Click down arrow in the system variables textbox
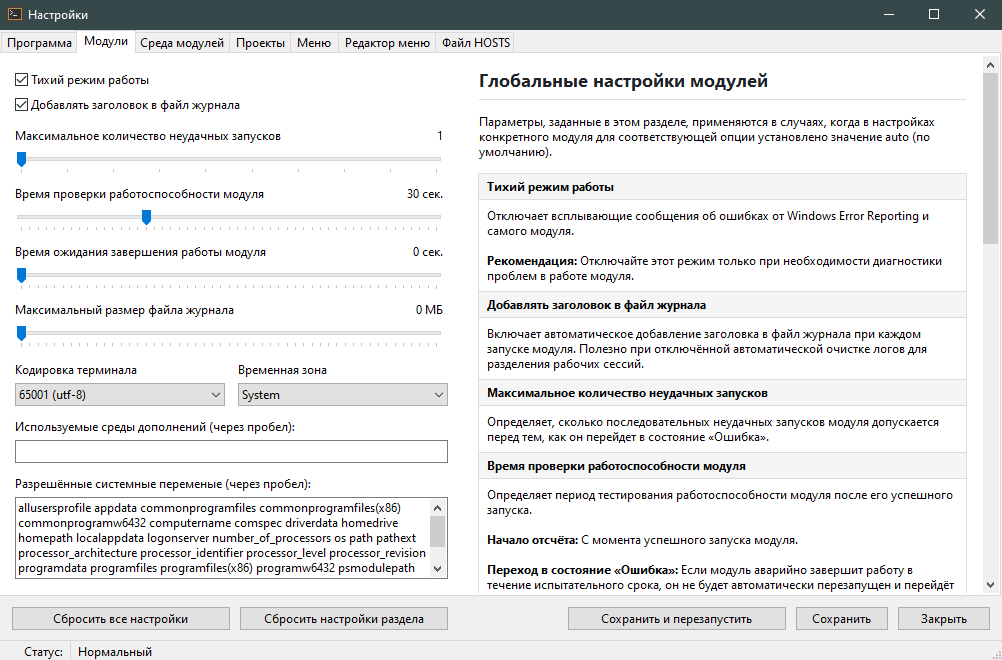The height and width of the screenshot is (660, 1002). click(x=437, y=568)
